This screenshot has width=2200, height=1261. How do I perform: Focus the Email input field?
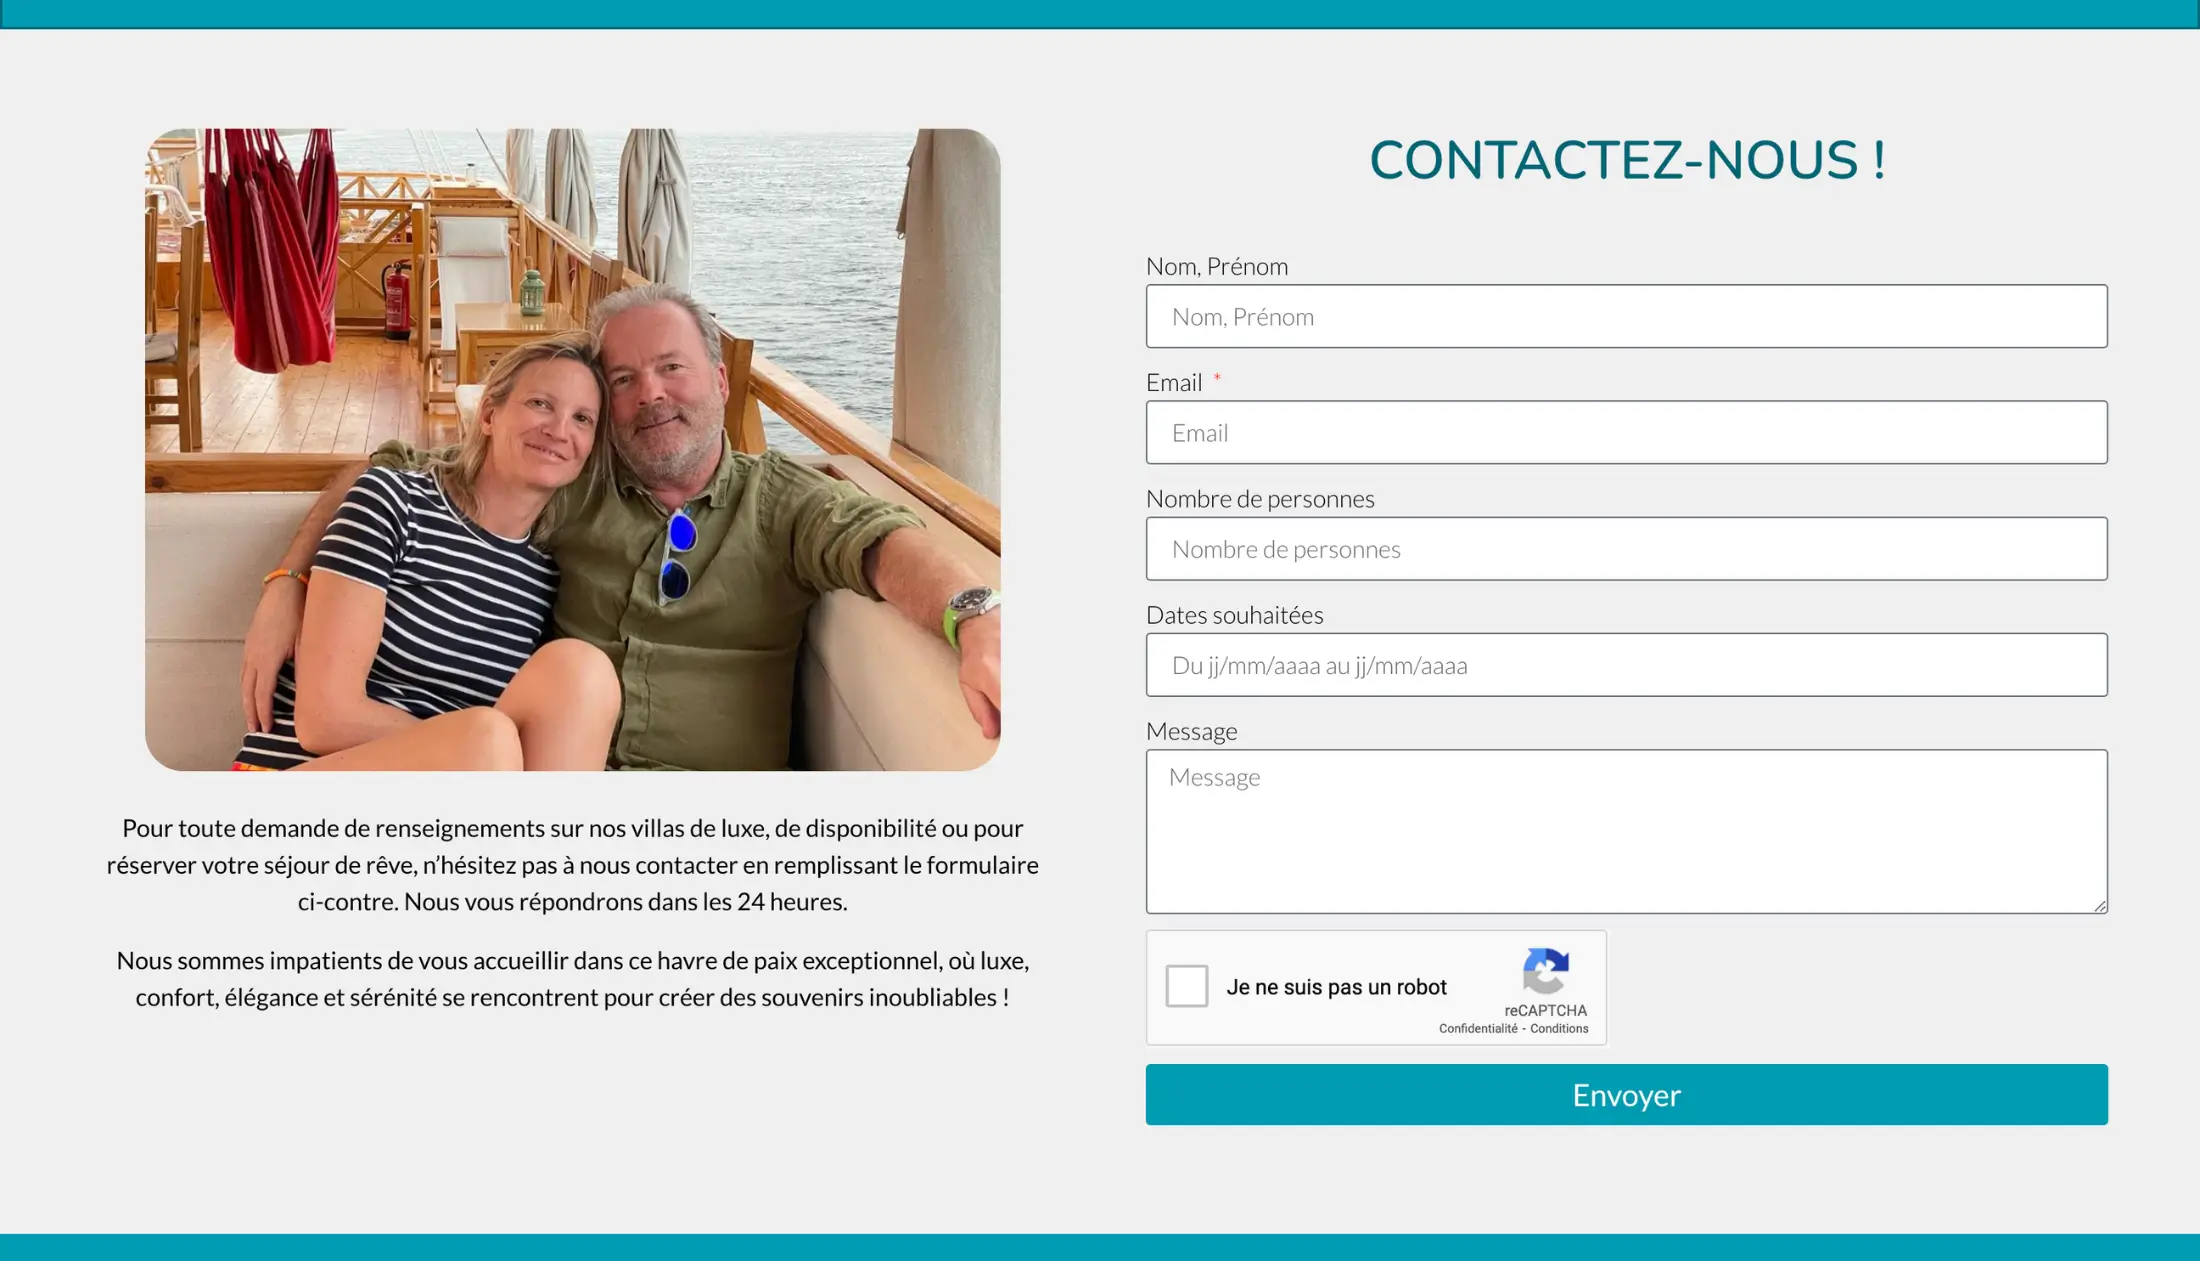(x=1626, y=433)
